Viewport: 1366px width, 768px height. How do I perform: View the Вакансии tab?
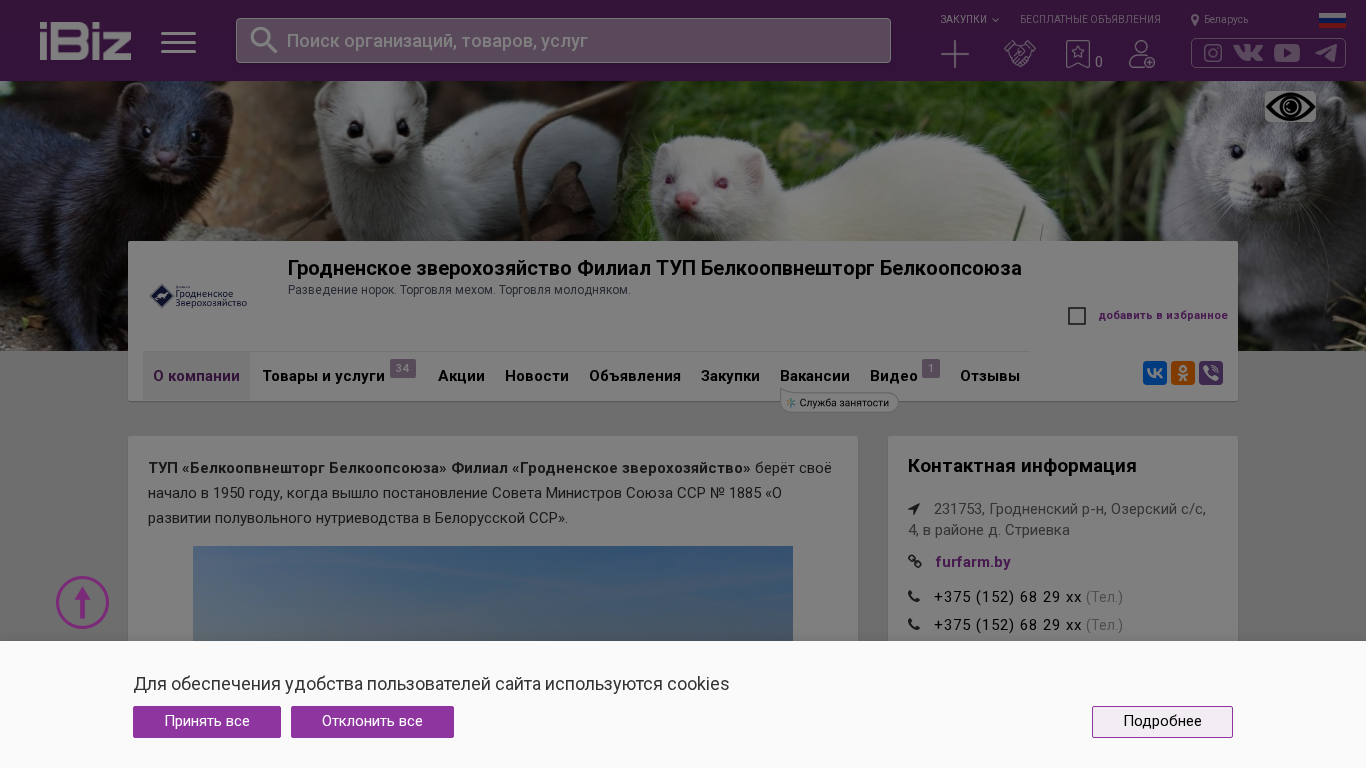click(815, 376)
